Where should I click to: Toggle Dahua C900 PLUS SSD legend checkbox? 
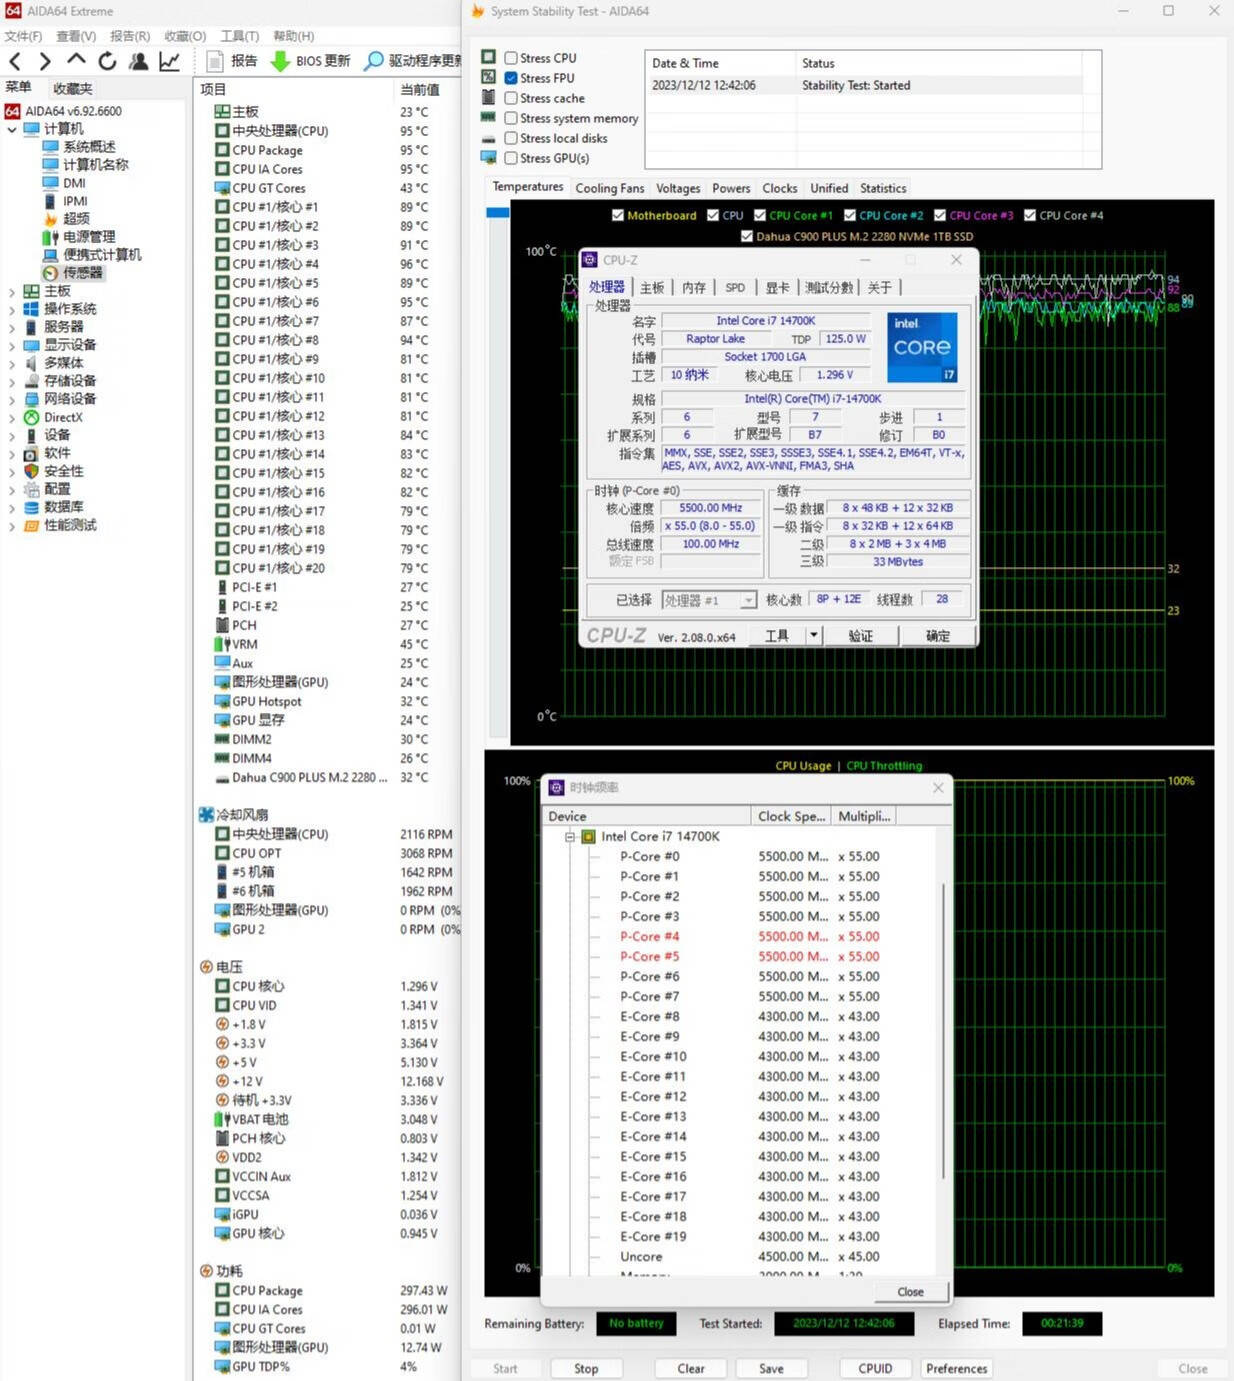(x=747, y=236)
